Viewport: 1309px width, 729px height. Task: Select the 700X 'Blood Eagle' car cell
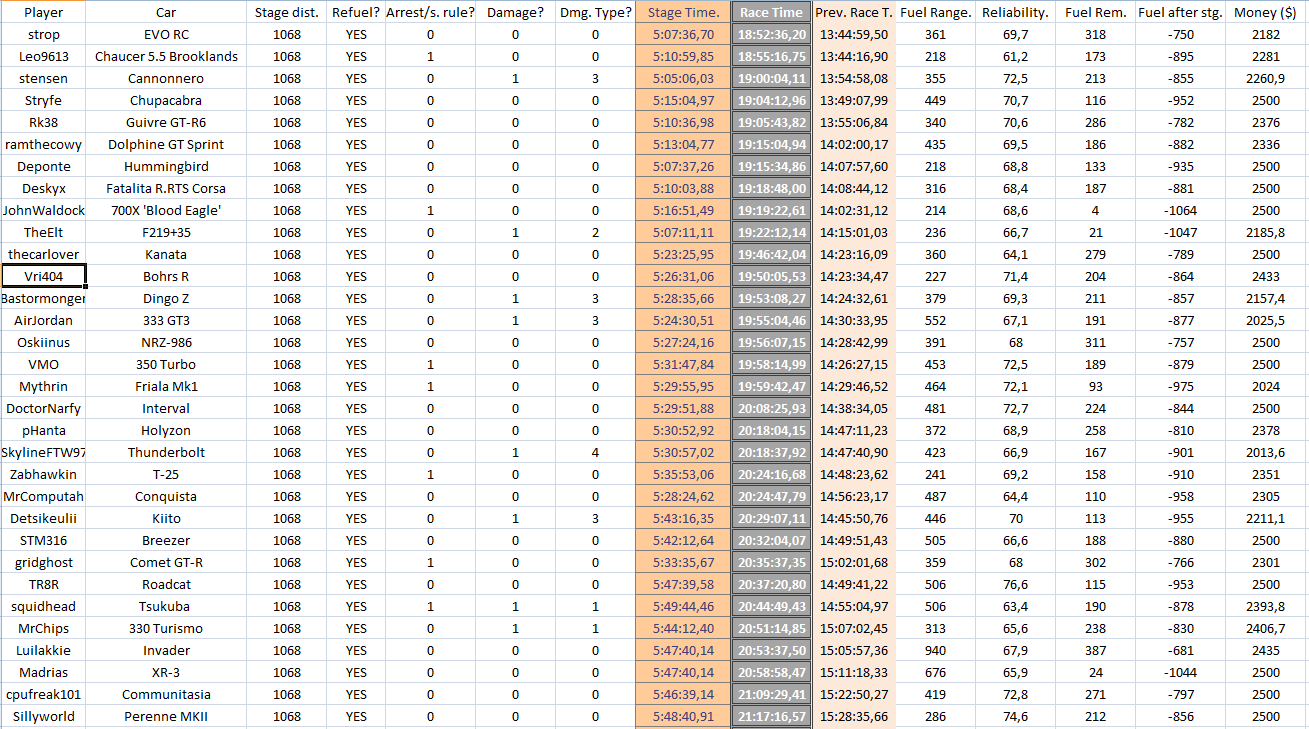[x=166, y=211]
